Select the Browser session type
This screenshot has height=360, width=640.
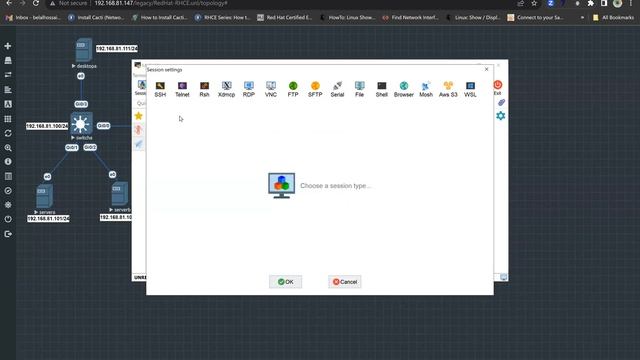tap(404, 89)
